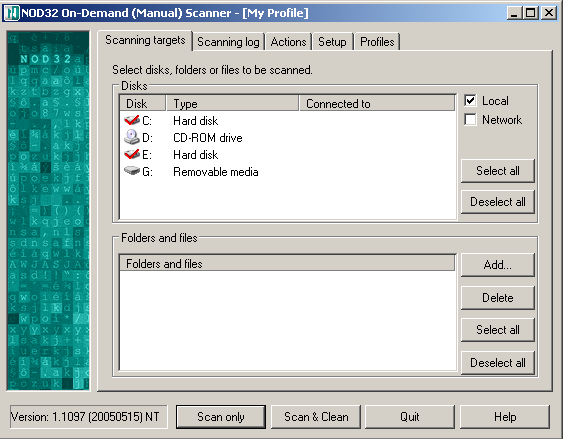Minimize the NOD32 scanner window
Image resolution: width=563 pixels, height=439 pixels.
514,13
